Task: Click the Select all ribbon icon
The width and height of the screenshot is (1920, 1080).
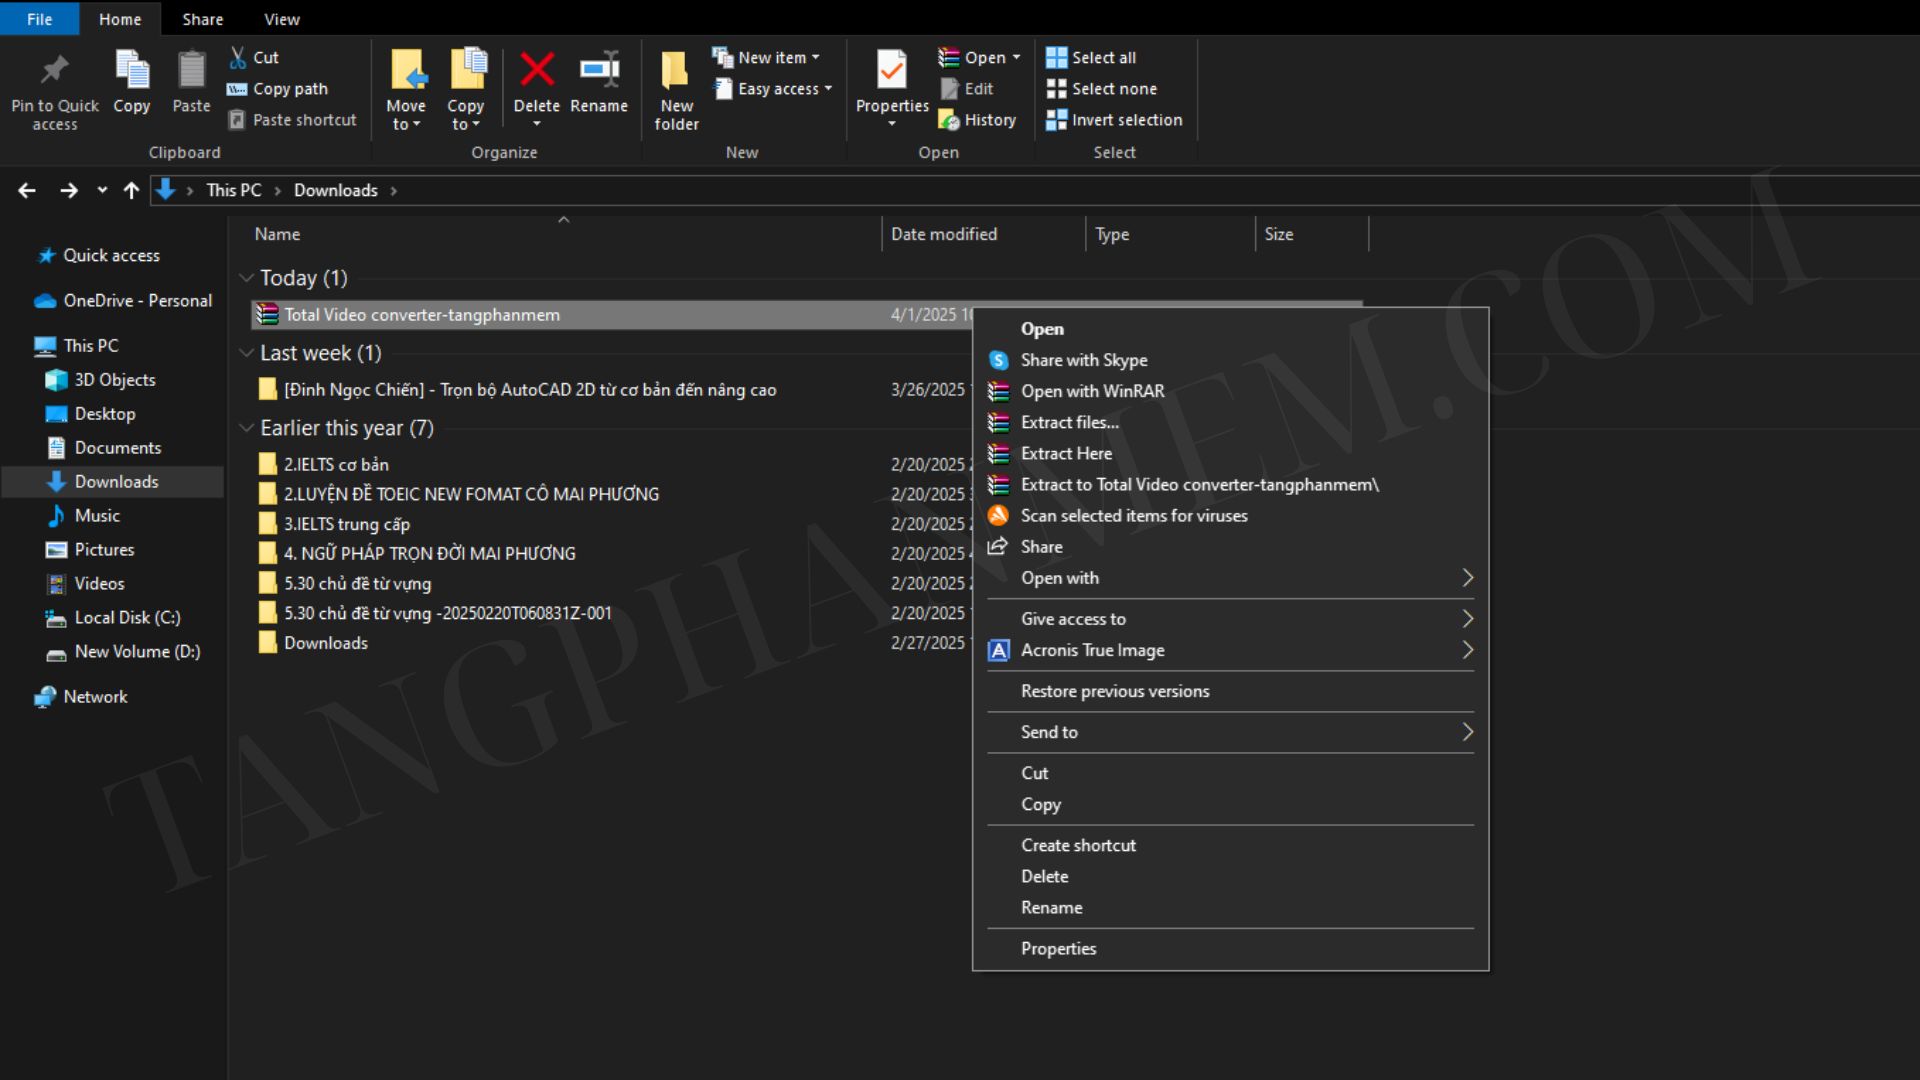Action: point(1056,58)
